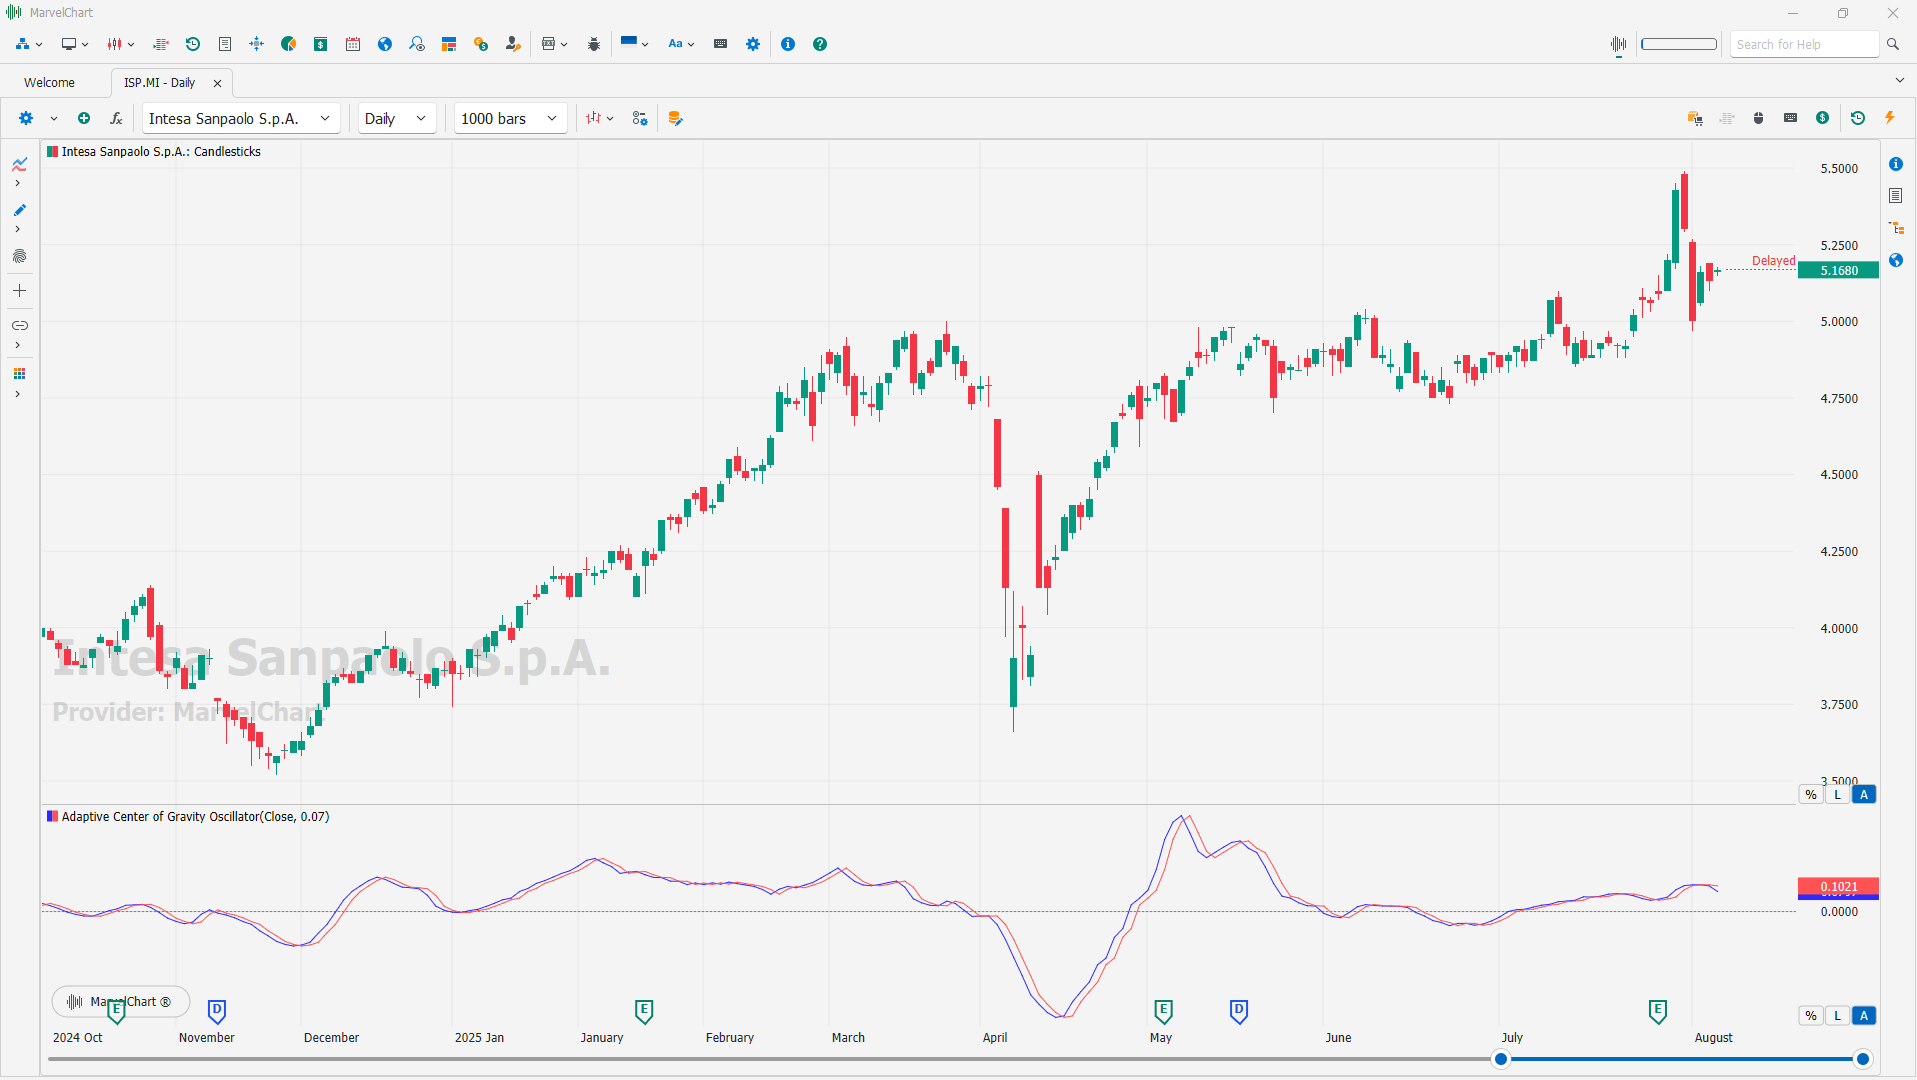Select the pencil drawing tool in sidebar
This screenshot has height=1080, width=1917.
coord(19,210)
